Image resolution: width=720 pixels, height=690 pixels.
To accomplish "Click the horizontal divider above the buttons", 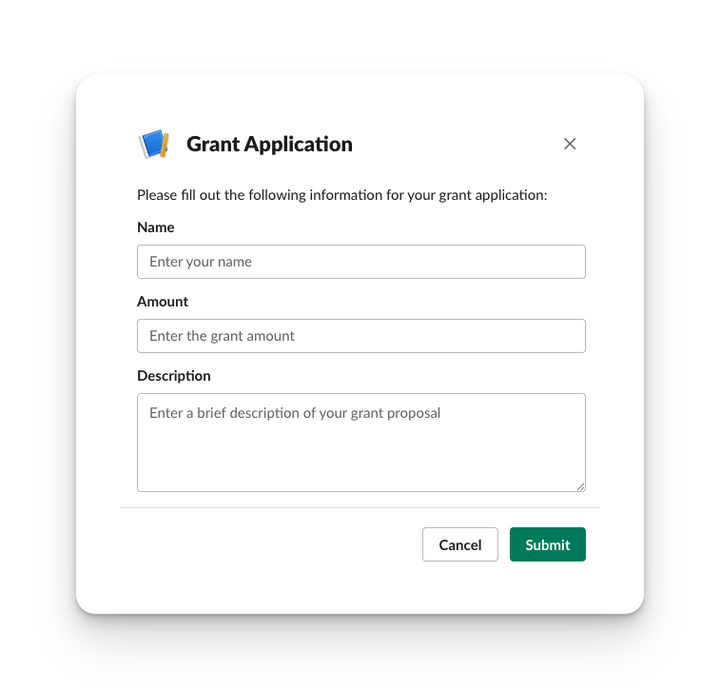I will [360, 508].
